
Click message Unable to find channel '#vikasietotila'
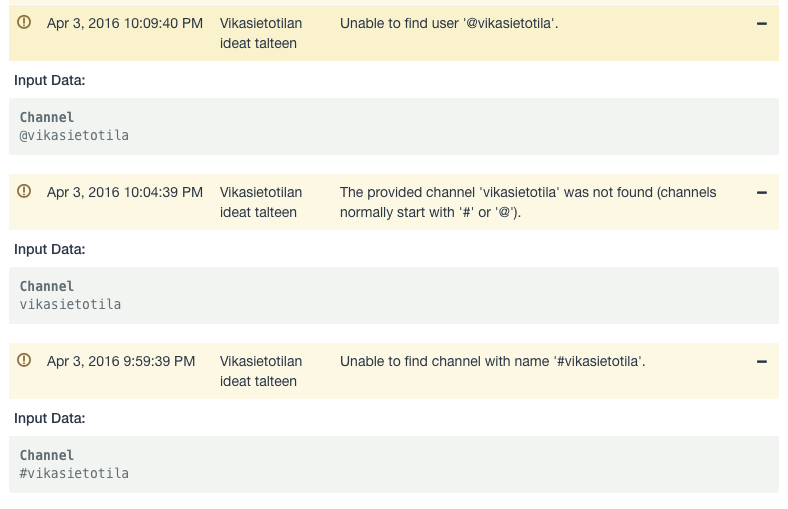(x=492, y=361)
